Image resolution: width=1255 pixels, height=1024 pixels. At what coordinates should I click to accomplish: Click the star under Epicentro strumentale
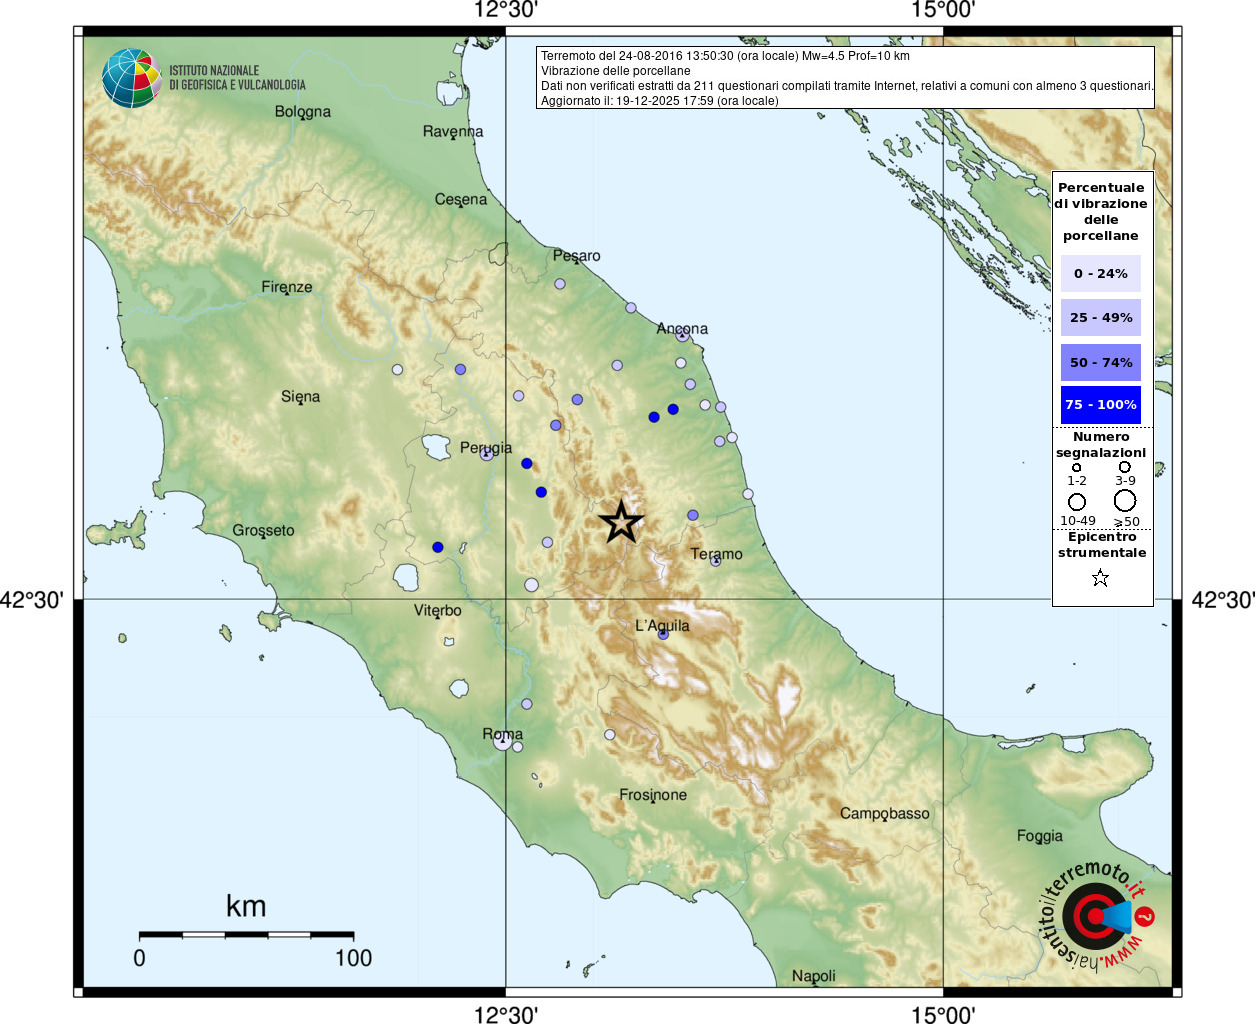click(x=1100, y=578)
